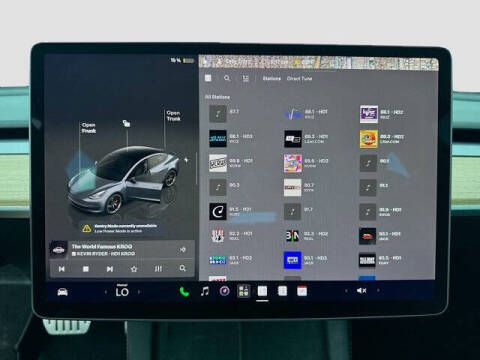The height and width of the screenshot is (360, 480).
Task: Tap Open Trunk on car view
Action: (173, 116)
